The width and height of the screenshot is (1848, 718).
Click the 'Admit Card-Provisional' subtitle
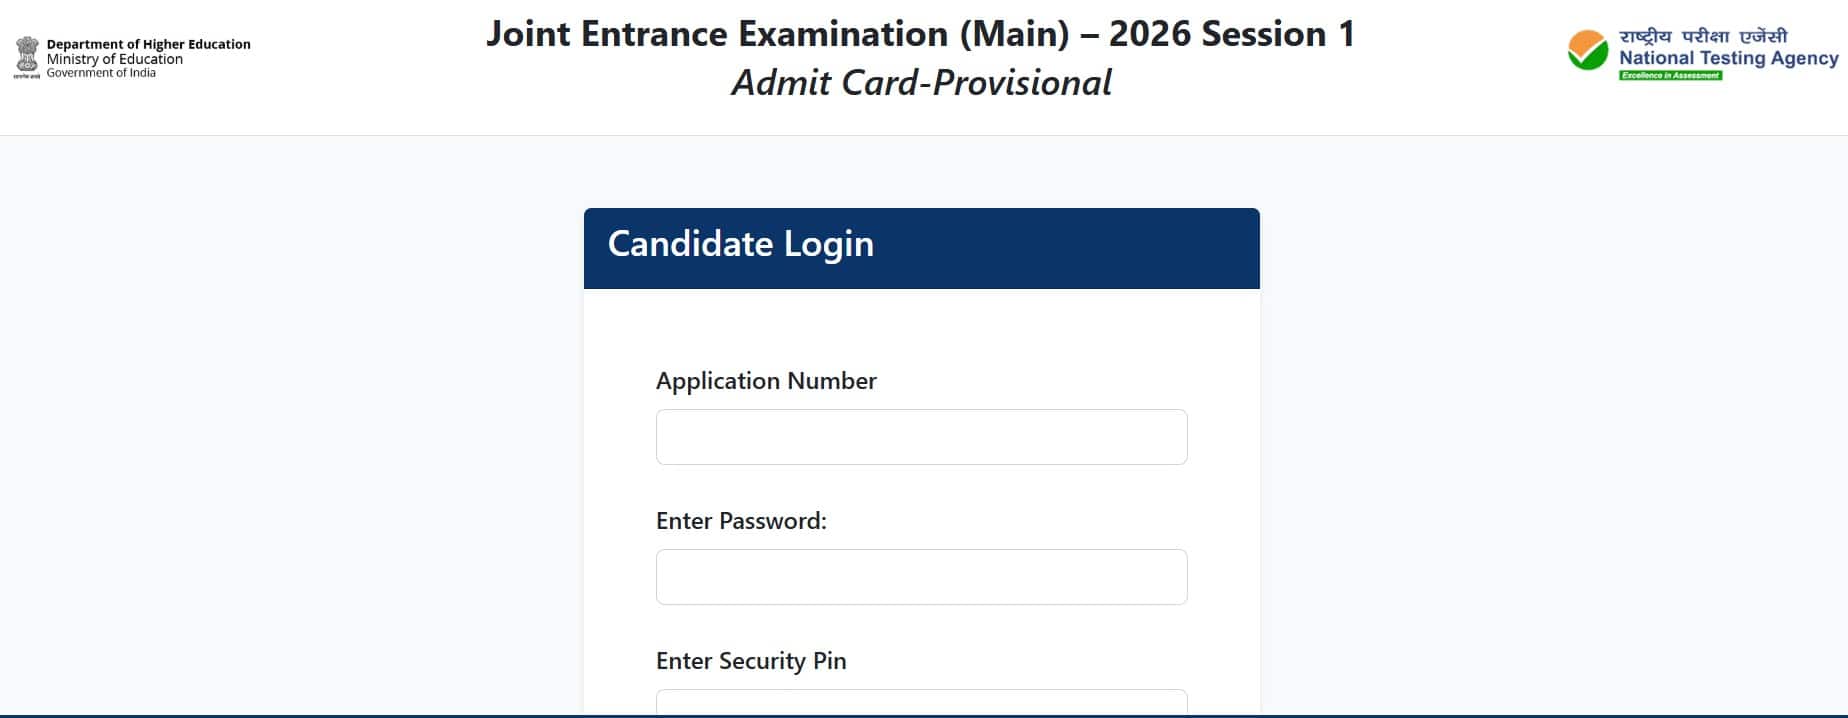click(x=920, y=83)
